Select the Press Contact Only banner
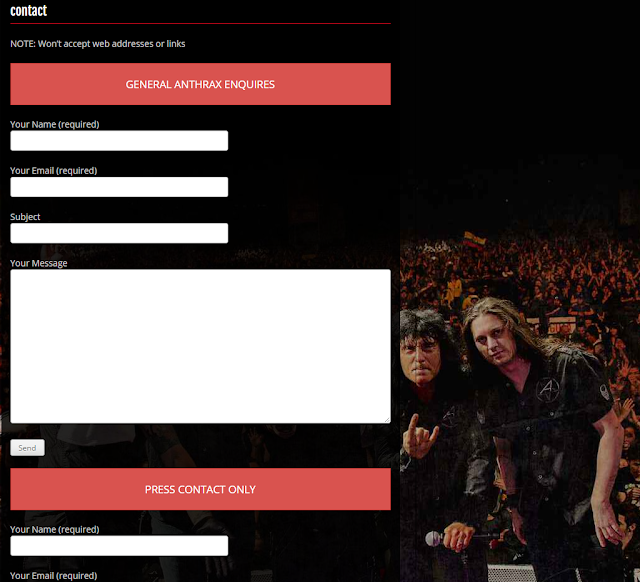The width and height of the screenshot is (640, 582). 200,489
